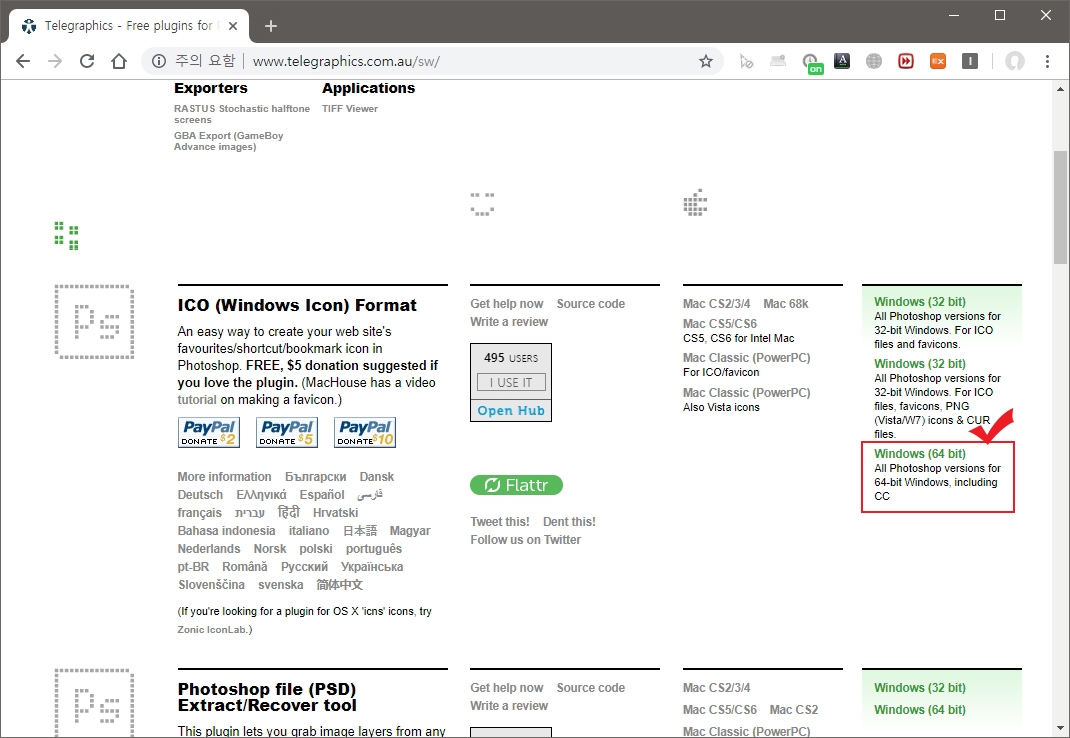This screenshot has height=738, width=1070.
Task: Download ICO Mac CS2/3/4 version
Action: tap(717, 304)
